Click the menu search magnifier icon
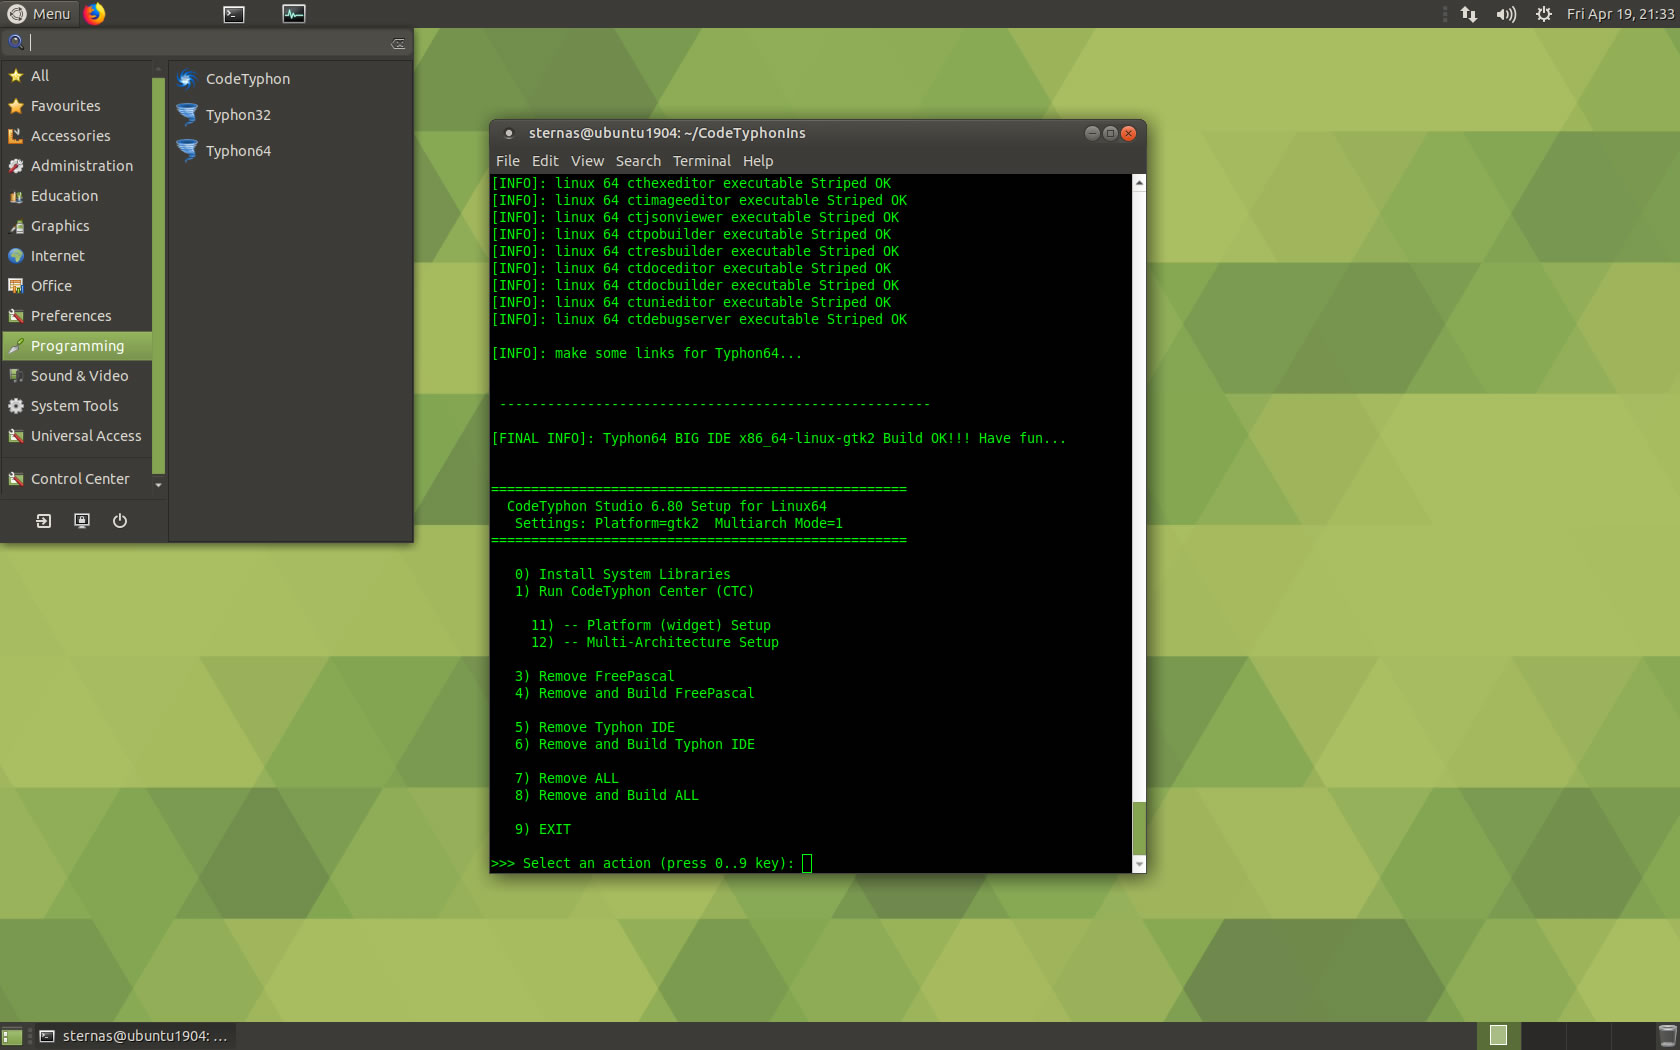 click(16, 42)
